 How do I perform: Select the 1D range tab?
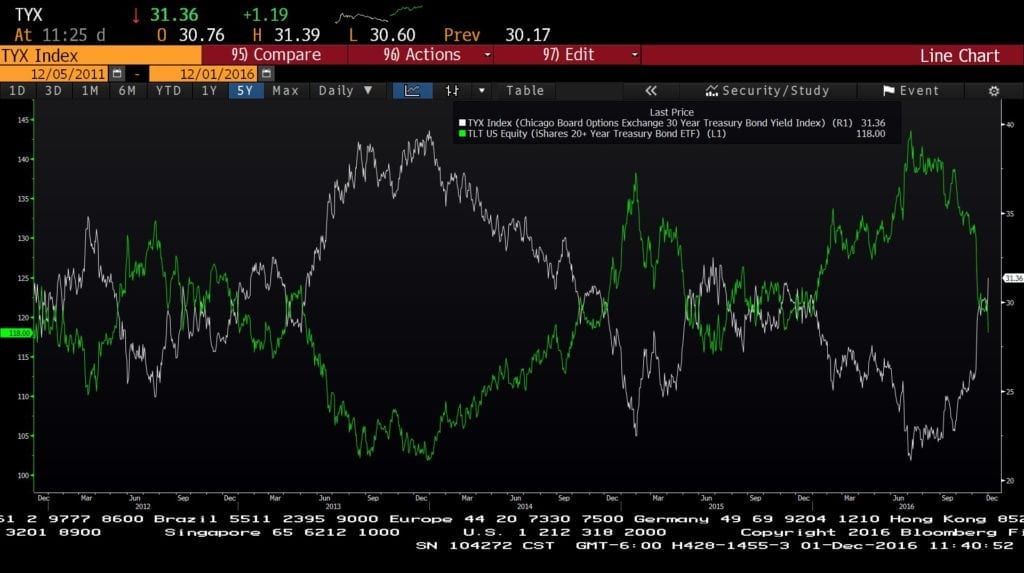point(17,91)
